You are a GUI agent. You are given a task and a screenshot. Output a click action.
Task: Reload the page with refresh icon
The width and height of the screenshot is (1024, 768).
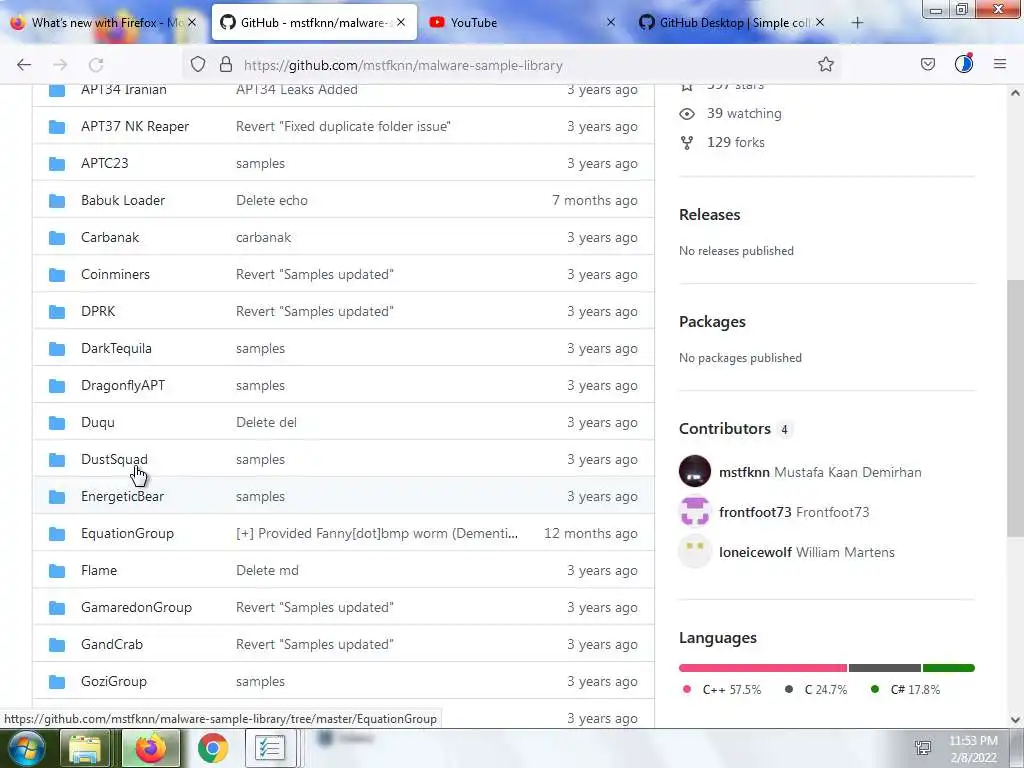point(96,65)
